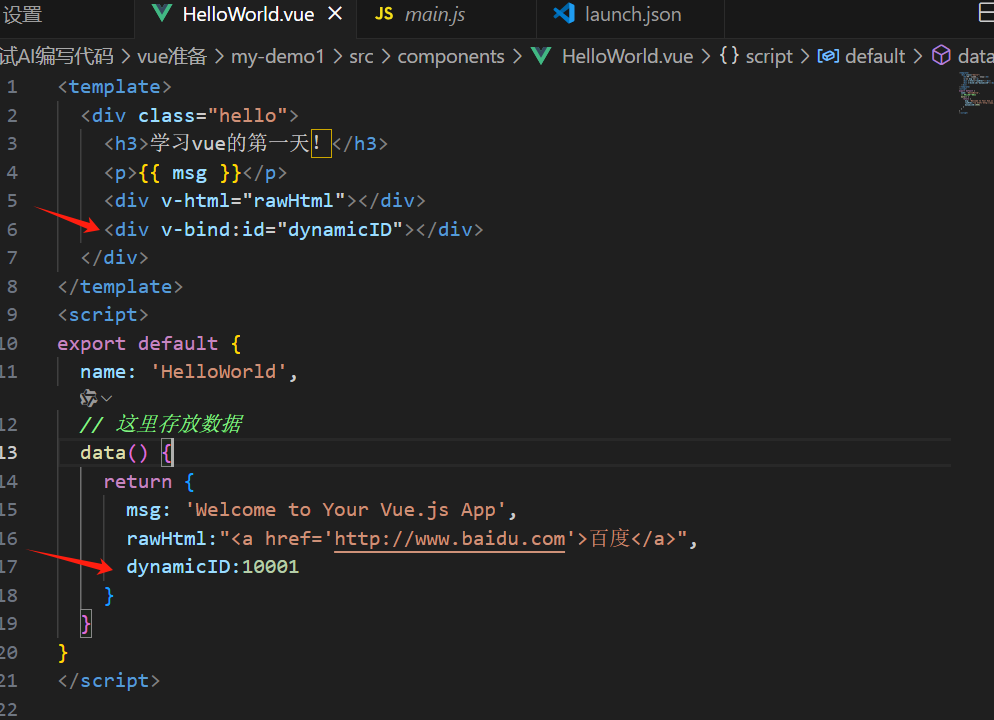Click the boxed closing brace on line 19
Viewport: 994px width, 720px height.
coord(86,624)
